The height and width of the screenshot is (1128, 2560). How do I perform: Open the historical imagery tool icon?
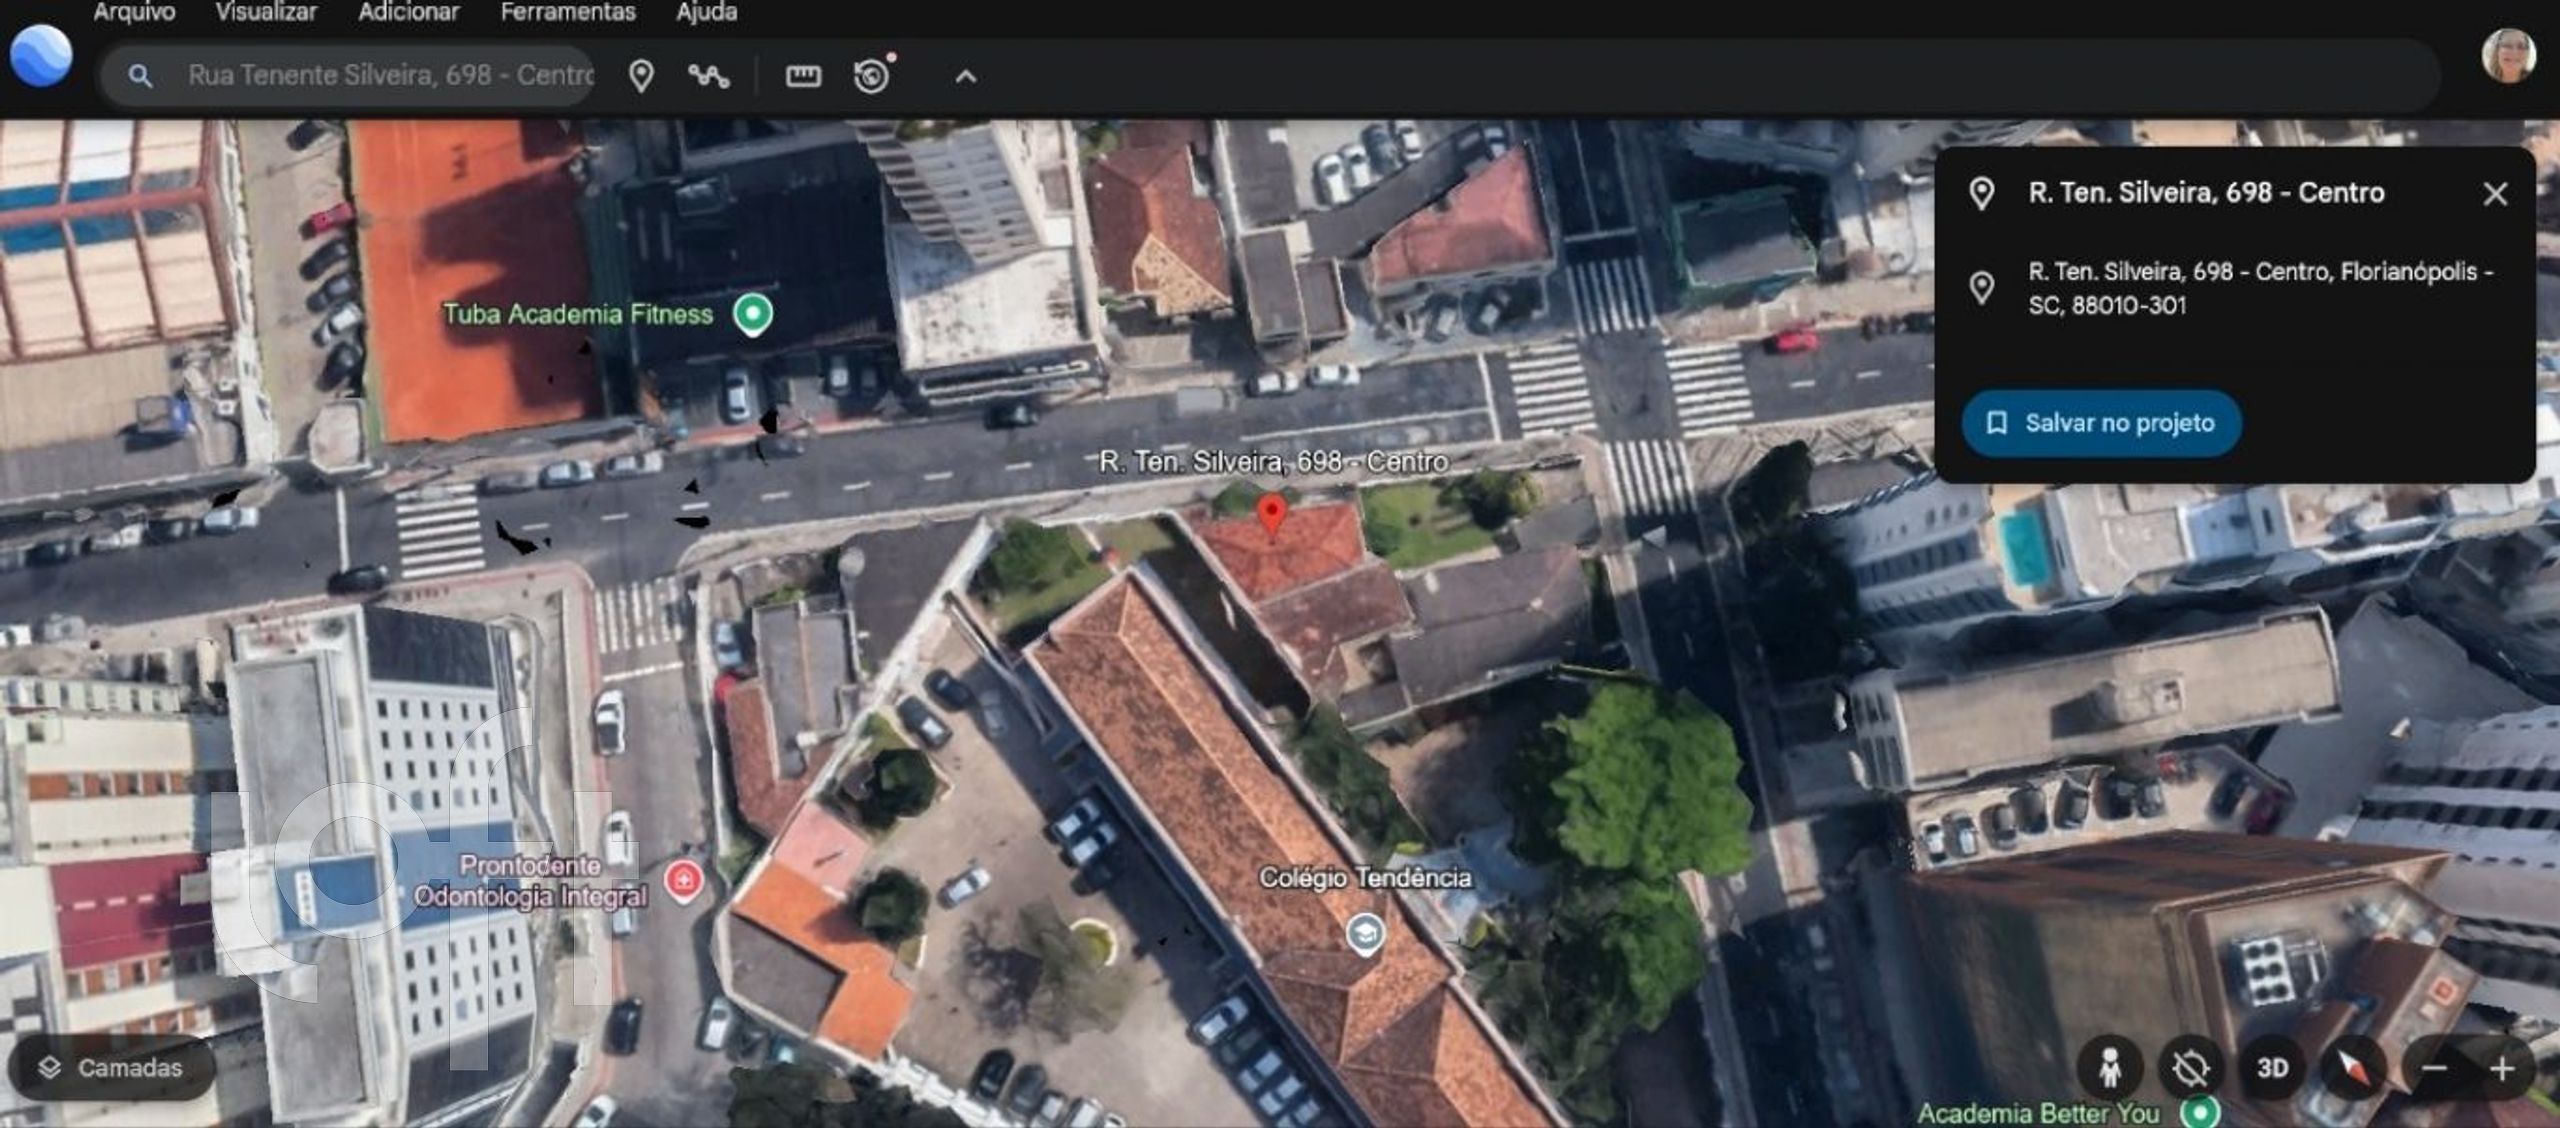point(872,76)
